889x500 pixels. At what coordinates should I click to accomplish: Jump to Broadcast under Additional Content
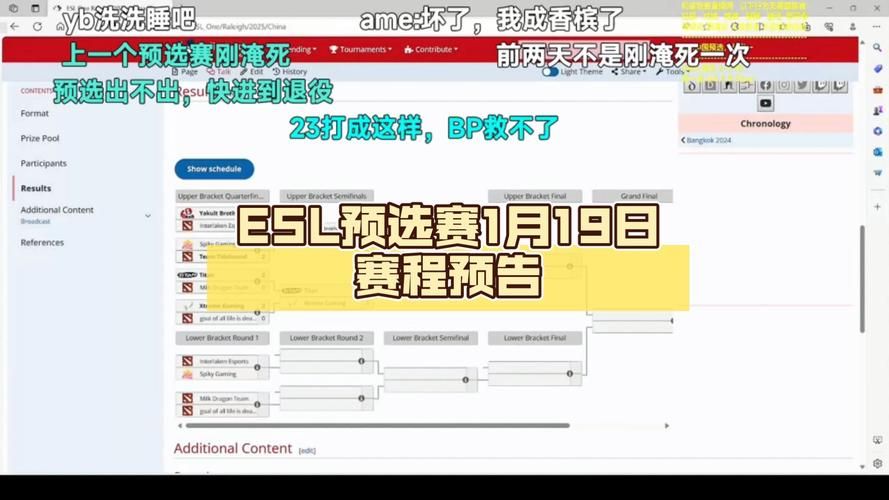[35, 222]
